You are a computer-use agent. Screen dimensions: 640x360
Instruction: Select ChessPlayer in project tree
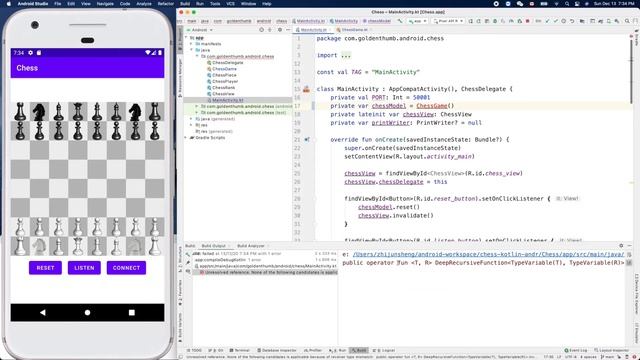pos(225,81)
